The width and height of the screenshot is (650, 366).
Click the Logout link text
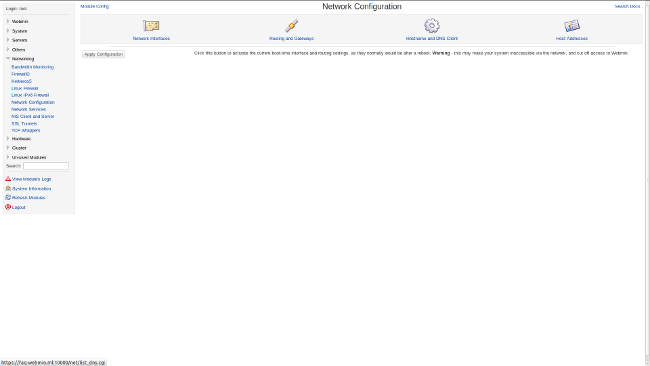coord(19,207)
